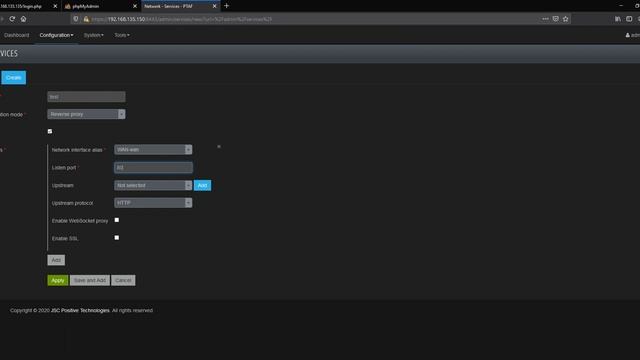Click the Cancel button

[123, 280]
